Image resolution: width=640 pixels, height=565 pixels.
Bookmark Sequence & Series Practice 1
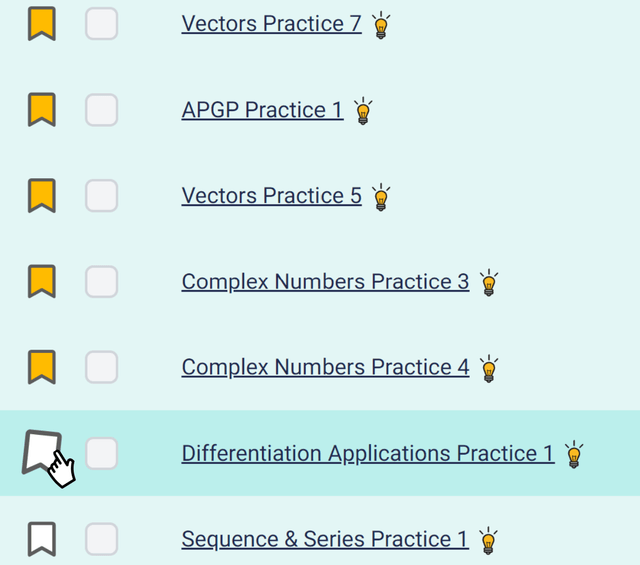[x=41, y=540]
